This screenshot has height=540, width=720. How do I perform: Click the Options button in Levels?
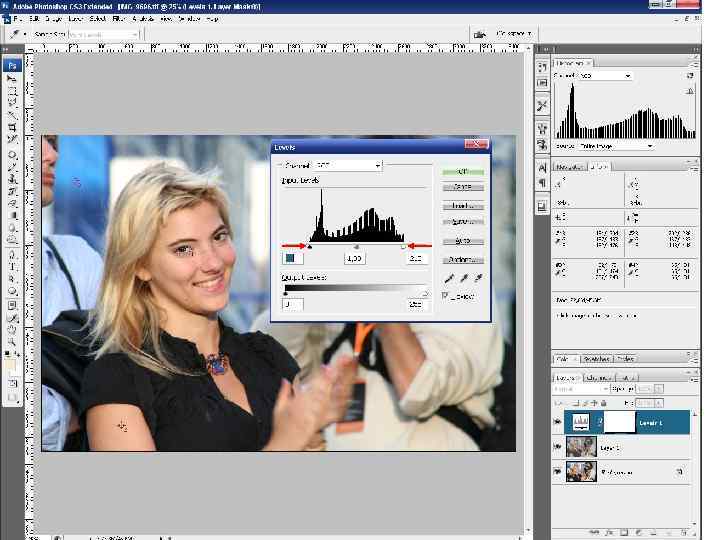tap(463, 260)
